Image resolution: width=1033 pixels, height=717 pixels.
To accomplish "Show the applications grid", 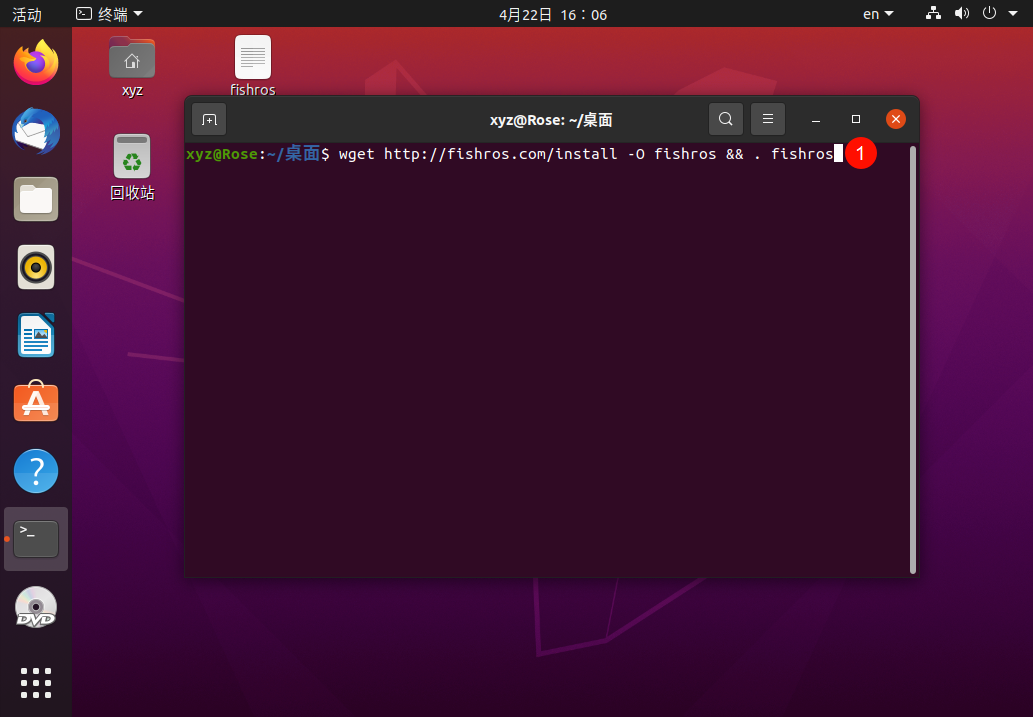I will 36,683.
